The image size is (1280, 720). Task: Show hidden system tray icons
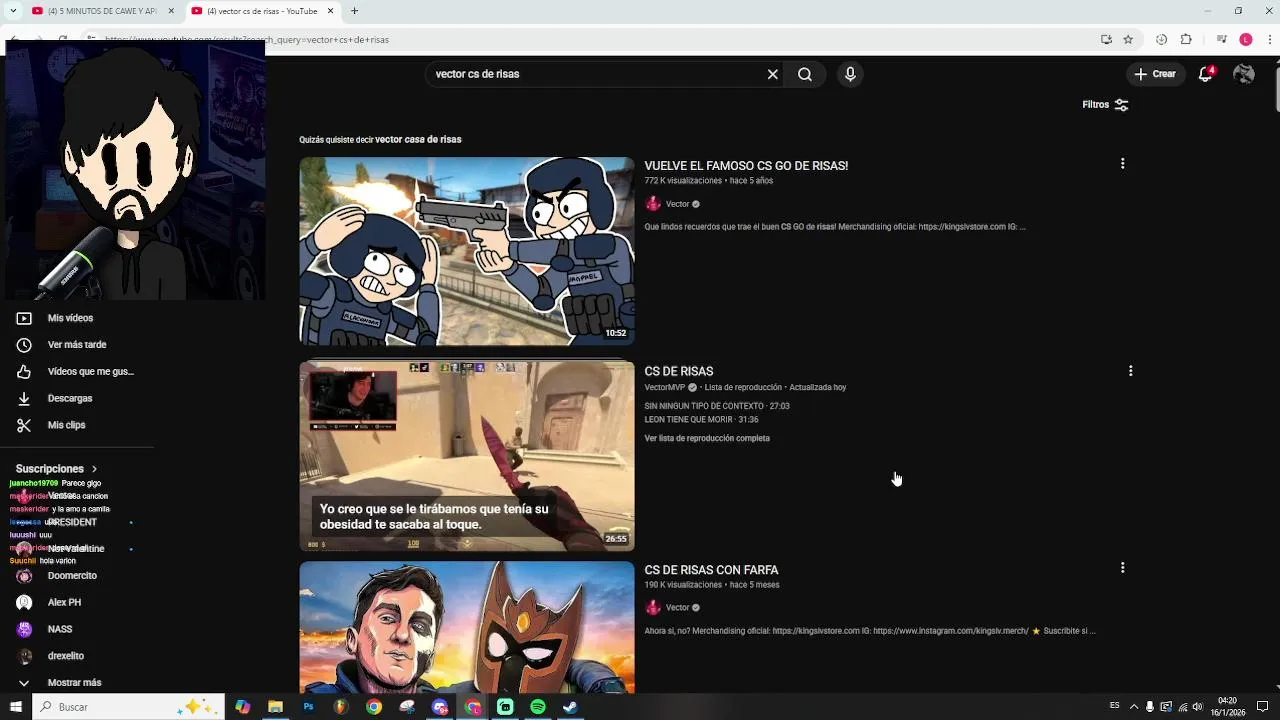pos(1134,707)
